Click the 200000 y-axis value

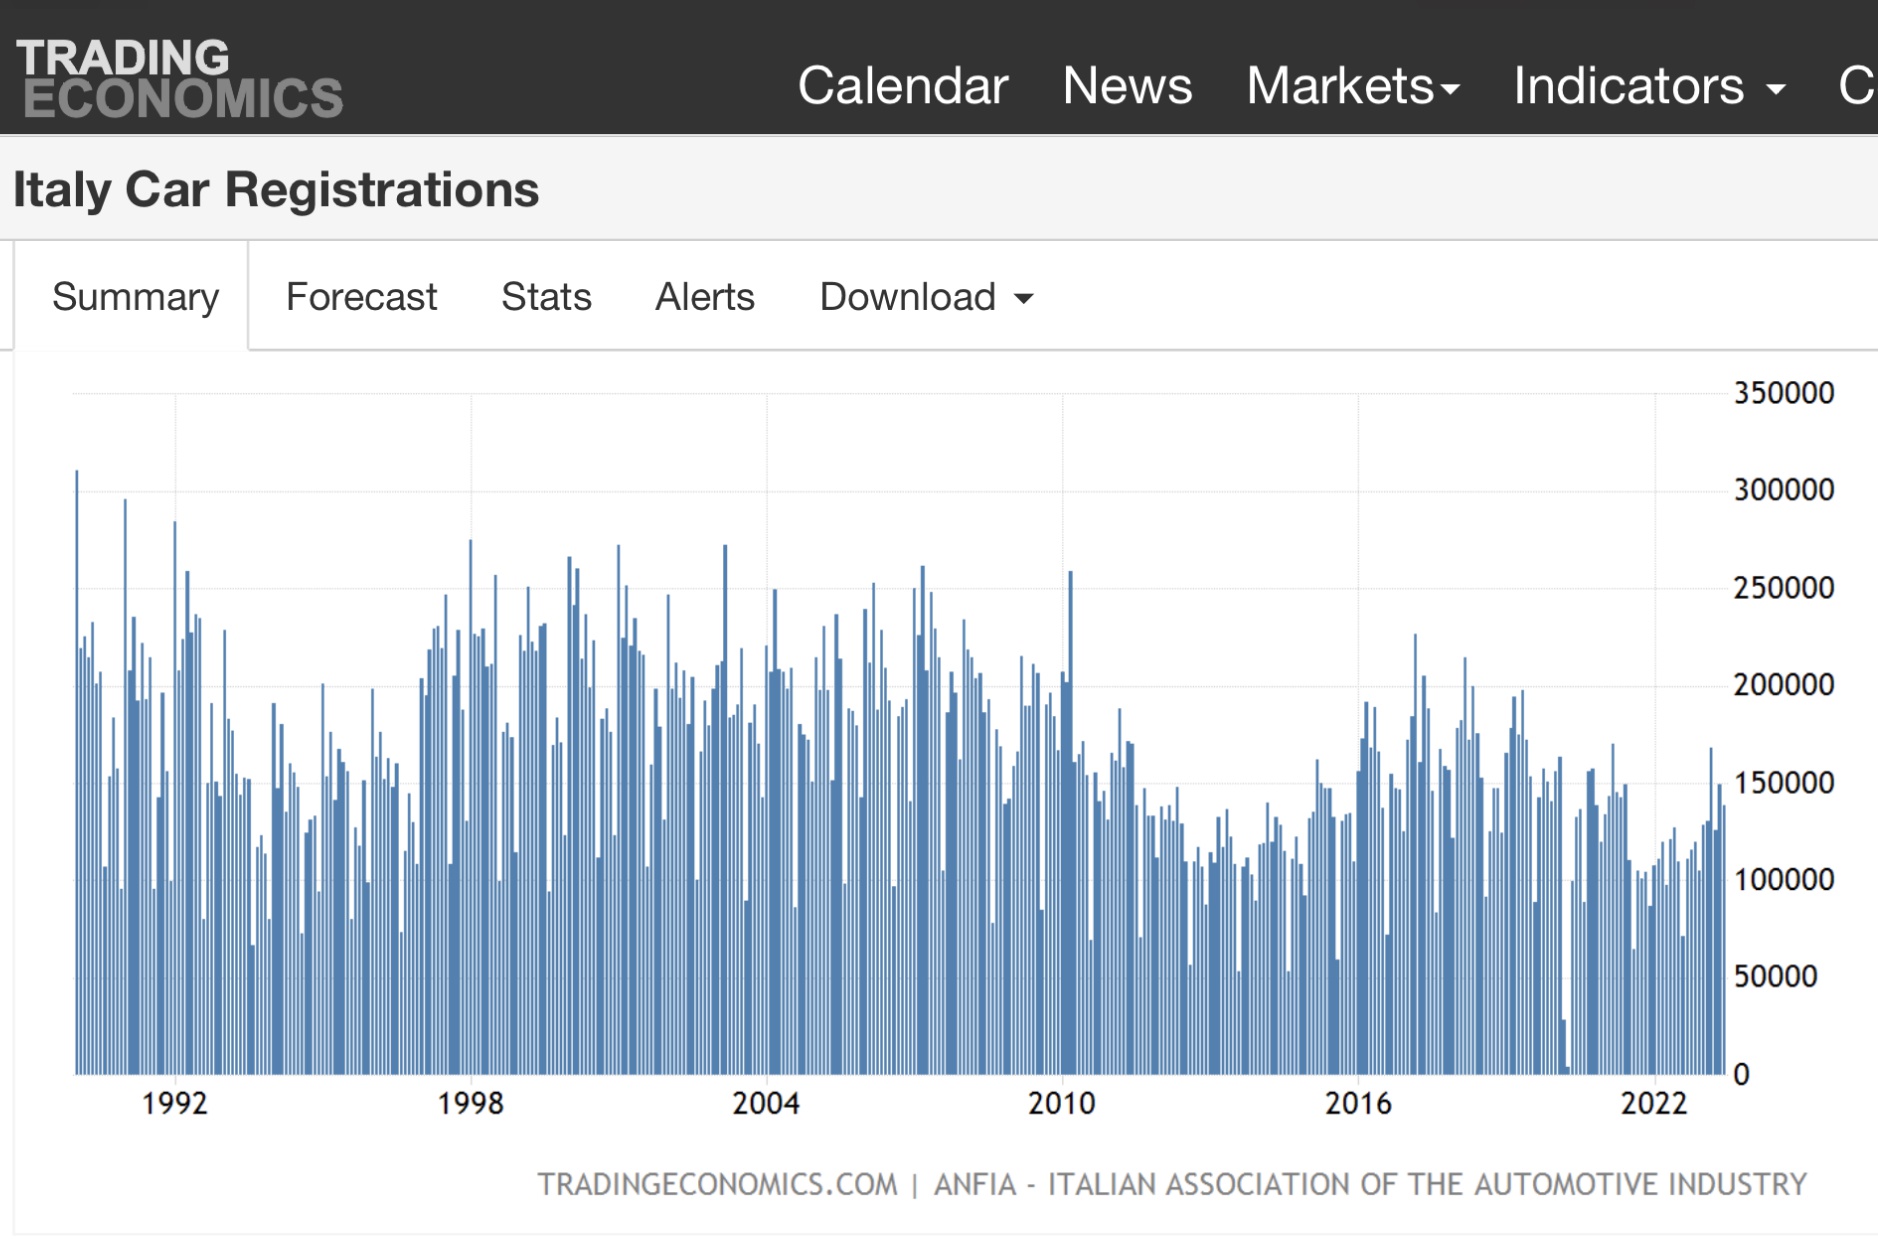tap(1784, 685)
